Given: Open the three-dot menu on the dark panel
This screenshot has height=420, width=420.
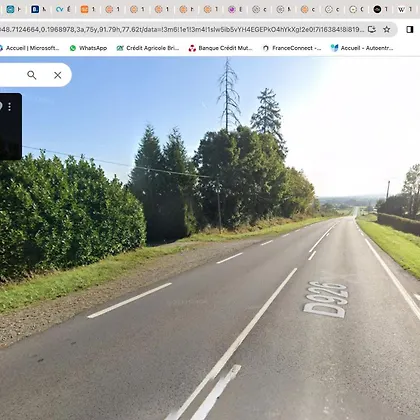Looking at the screenshot, I should click(10, 107).
